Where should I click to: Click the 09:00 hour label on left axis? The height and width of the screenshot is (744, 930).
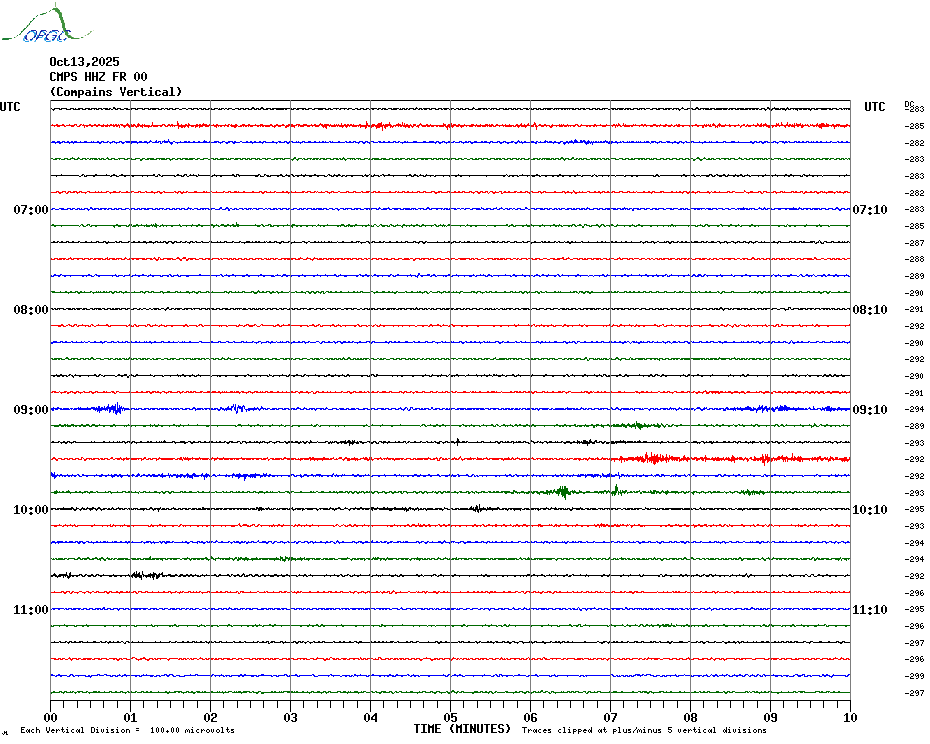point(31,410)
